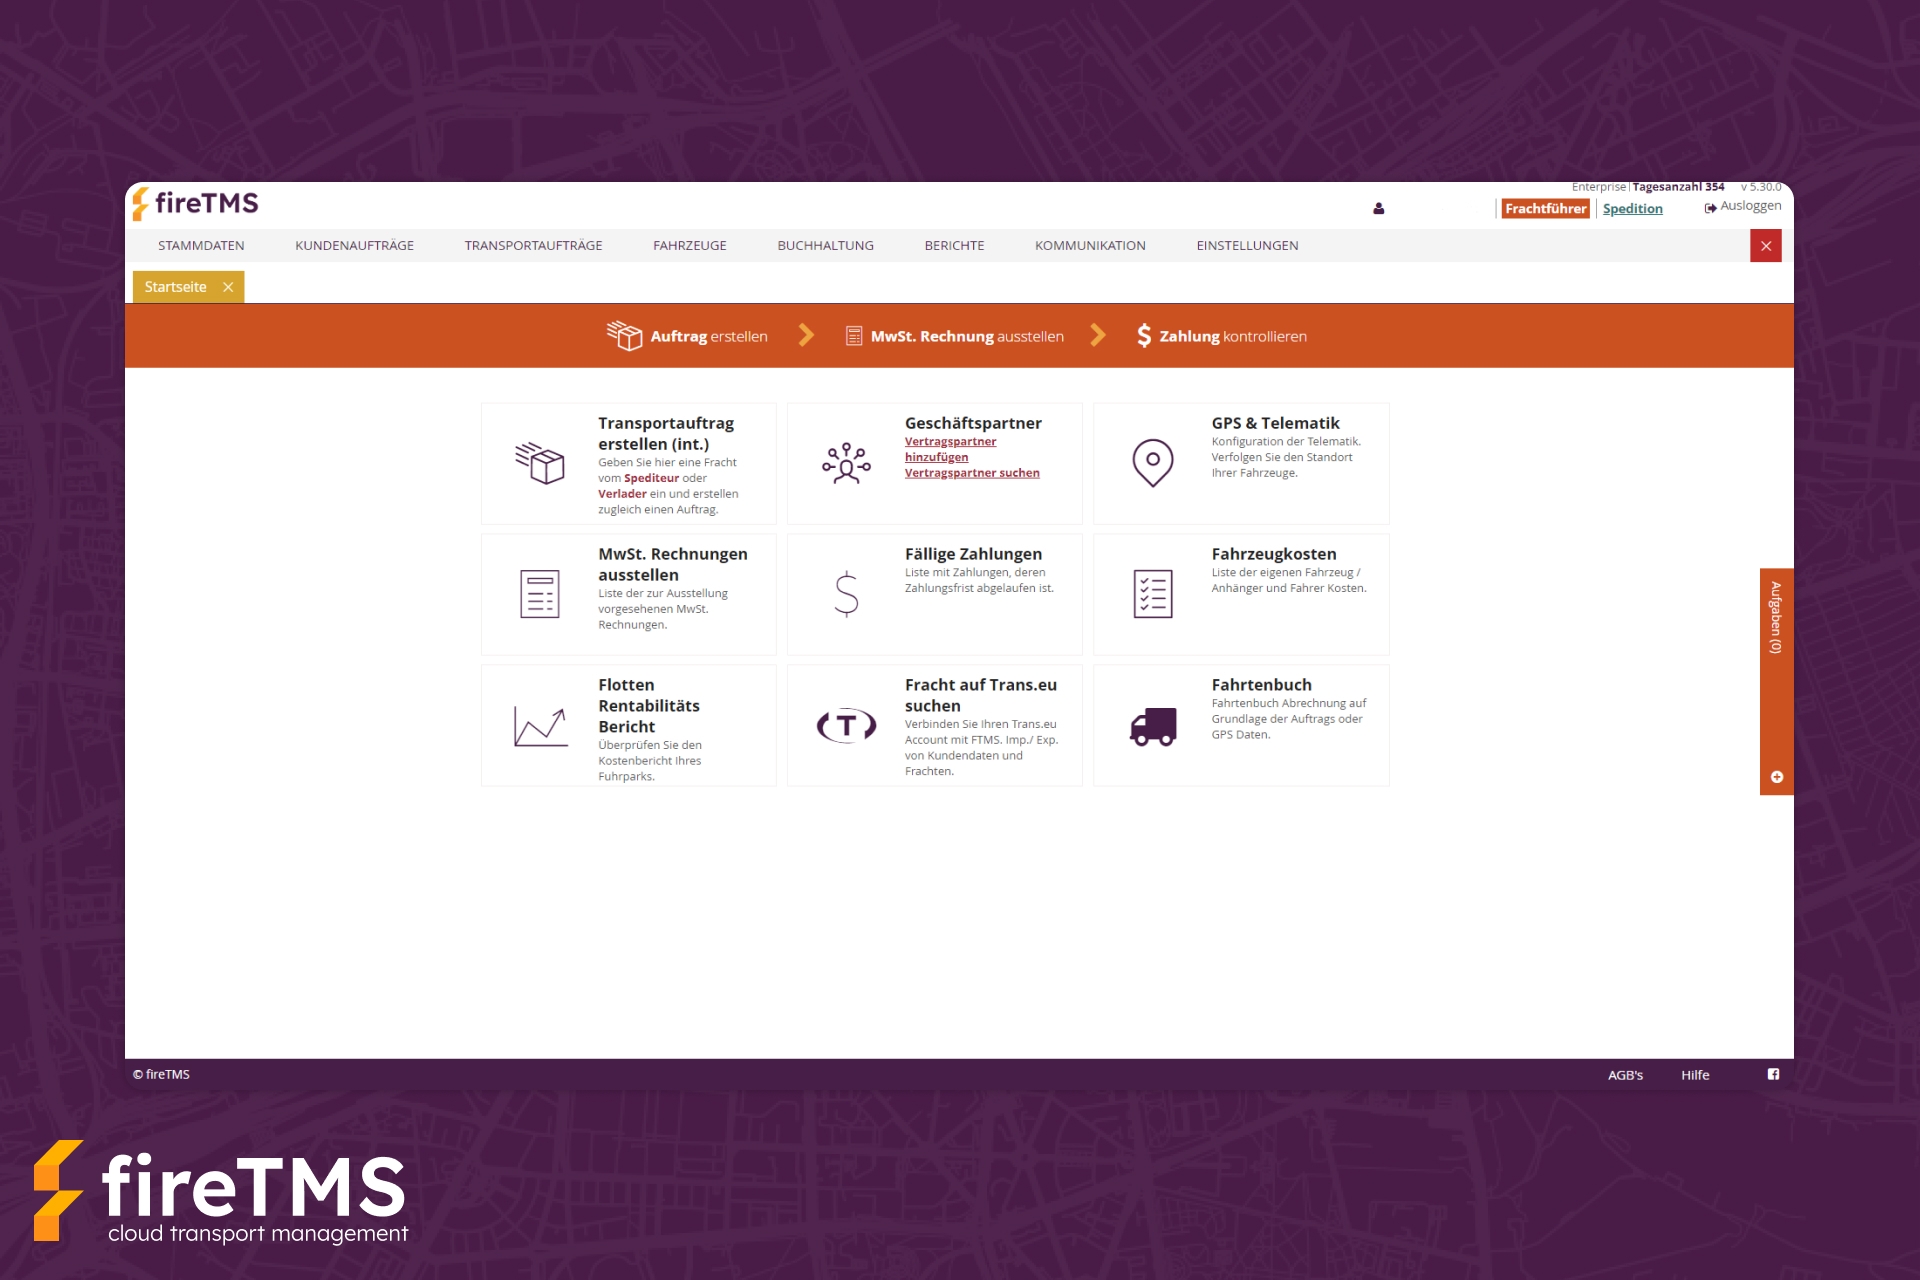Click the Geschäftspartner network icon

(x=846, y=463)
